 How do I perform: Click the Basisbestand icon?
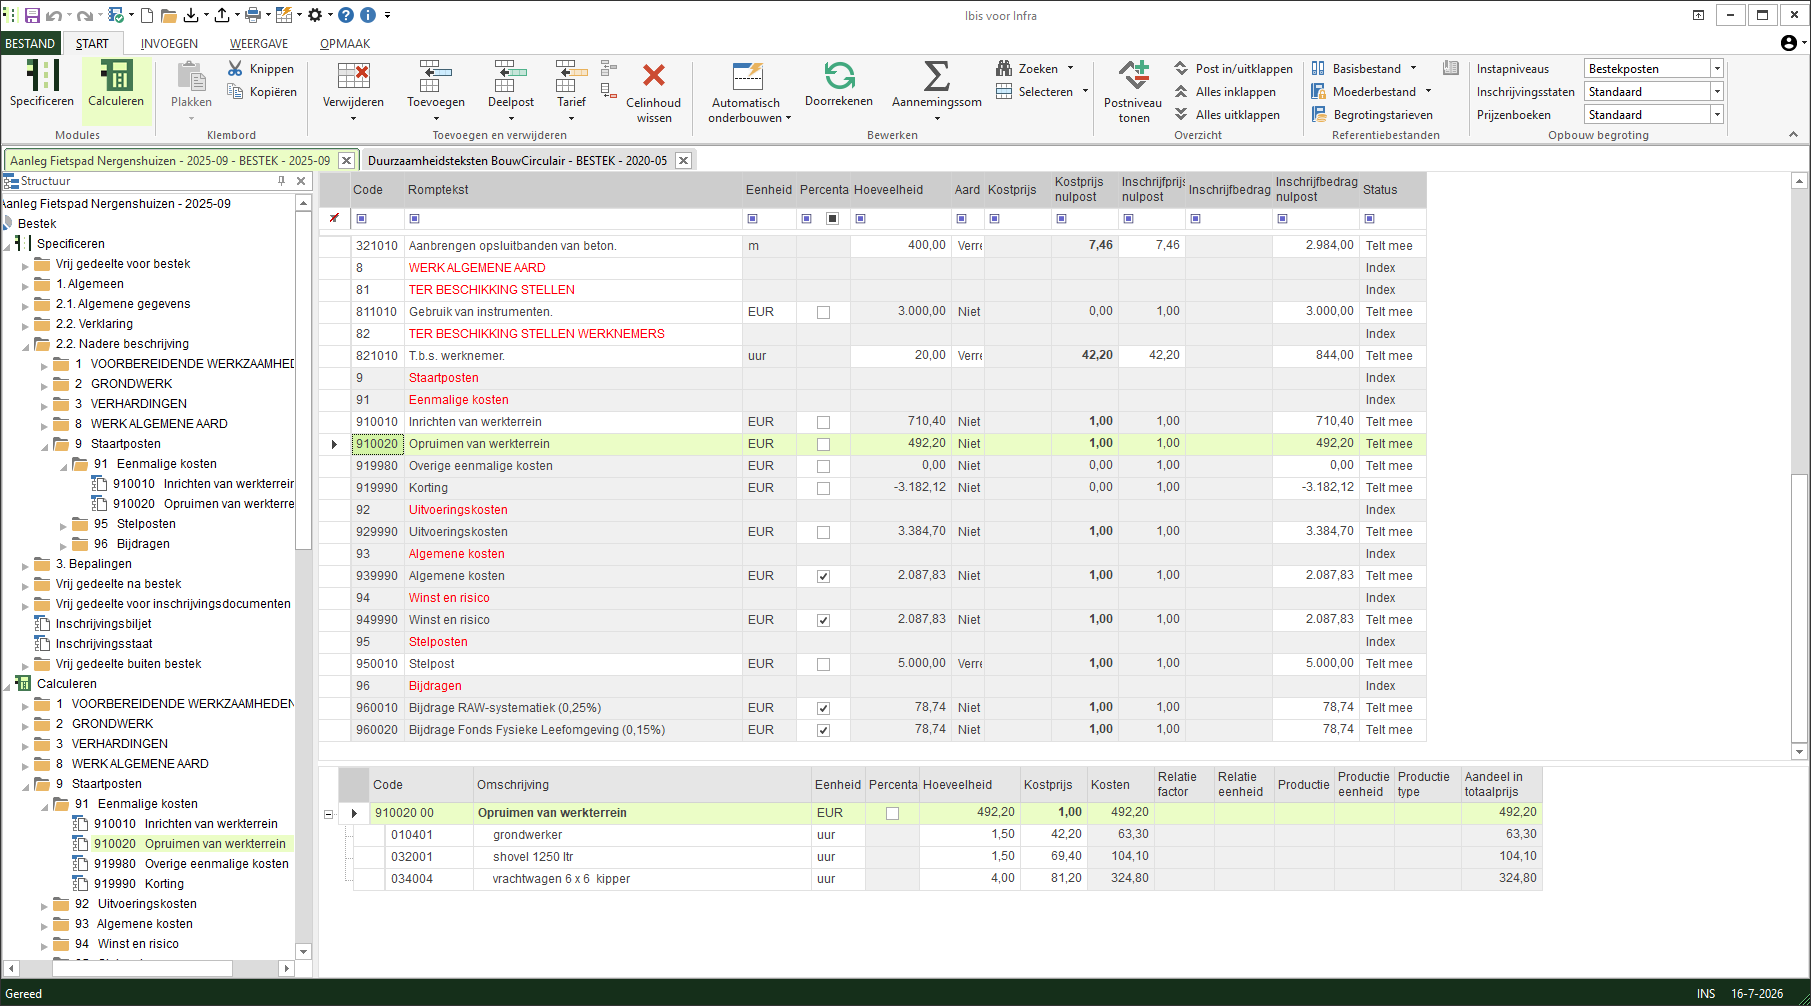click(x=1318, y=68)
